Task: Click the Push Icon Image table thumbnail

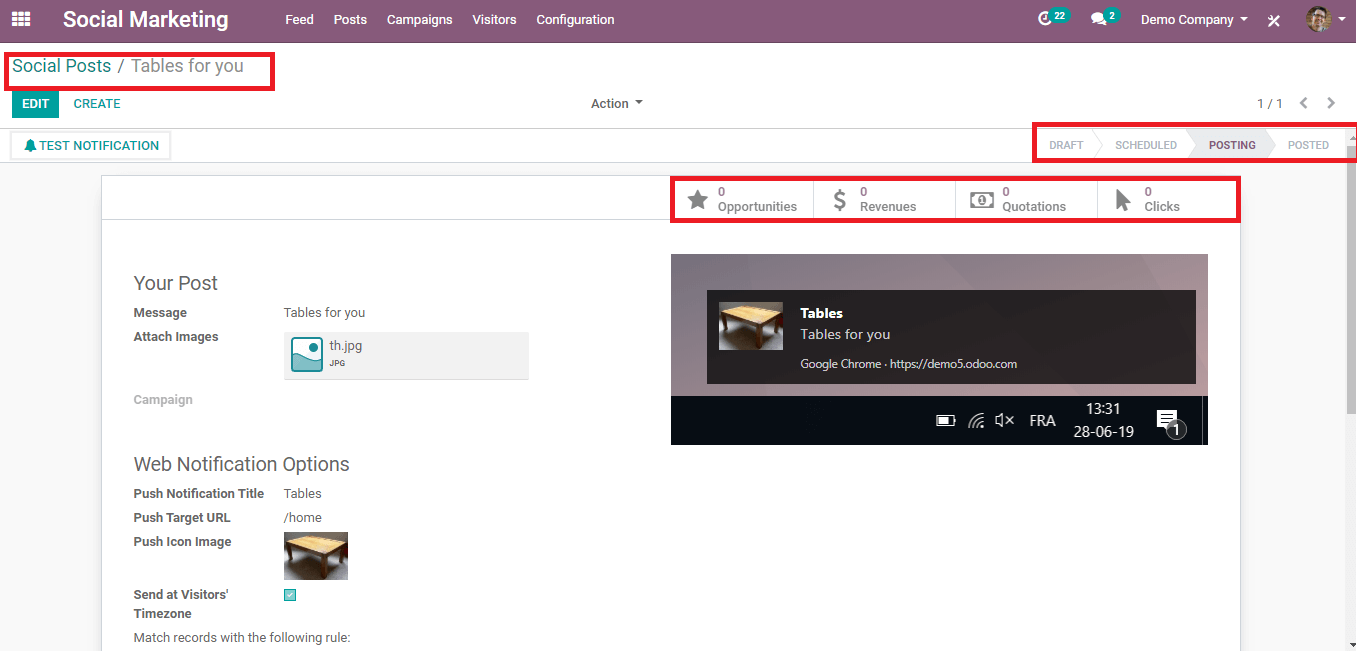Action: pyautogui.click(x=316, y=556)
